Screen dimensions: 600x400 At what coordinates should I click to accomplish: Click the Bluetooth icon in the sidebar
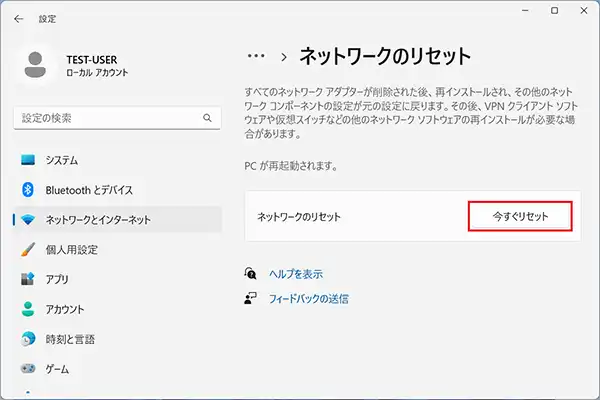(x=28, y=190)
